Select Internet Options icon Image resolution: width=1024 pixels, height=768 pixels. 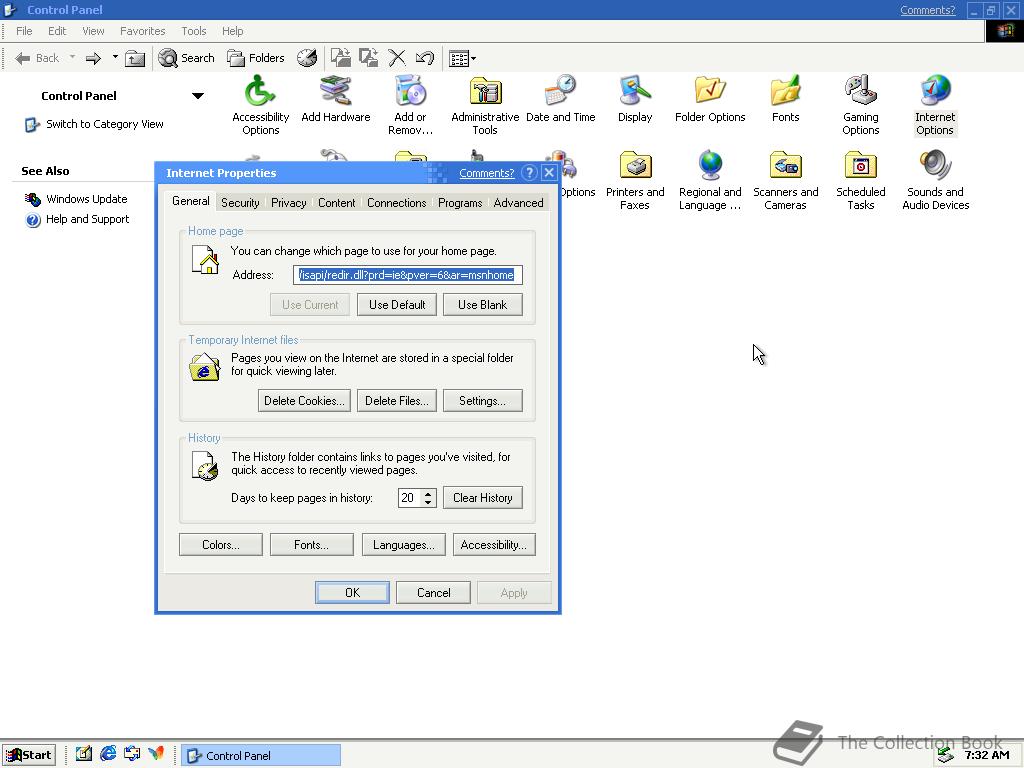pos(935,104)
